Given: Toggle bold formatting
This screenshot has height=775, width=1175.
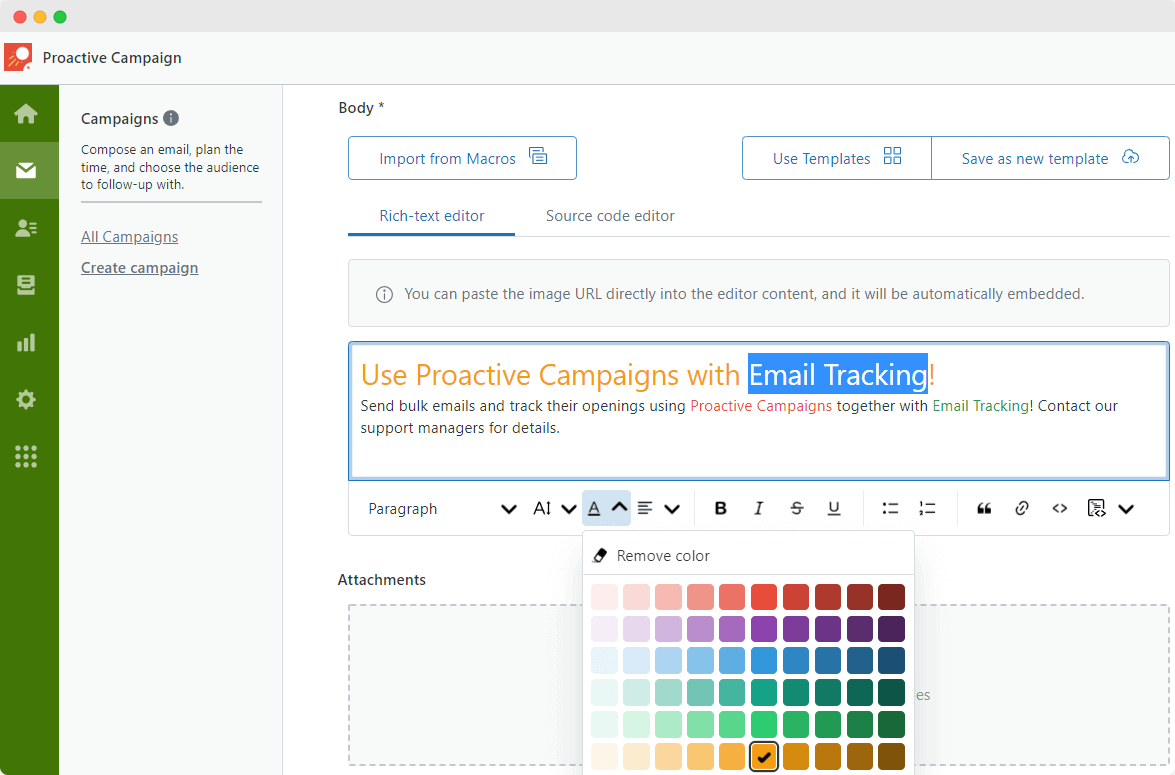Looking at the screenshot, I should (721, 509).
